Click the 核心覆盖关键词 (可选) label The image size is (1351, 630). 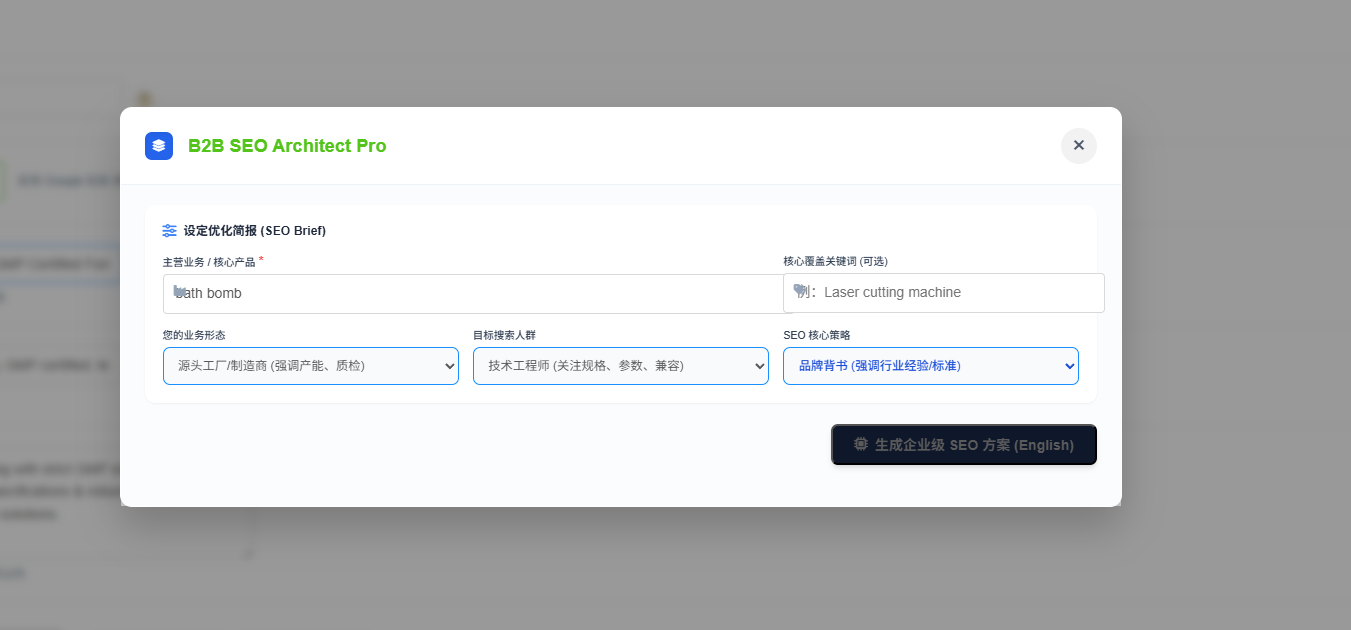835,262
